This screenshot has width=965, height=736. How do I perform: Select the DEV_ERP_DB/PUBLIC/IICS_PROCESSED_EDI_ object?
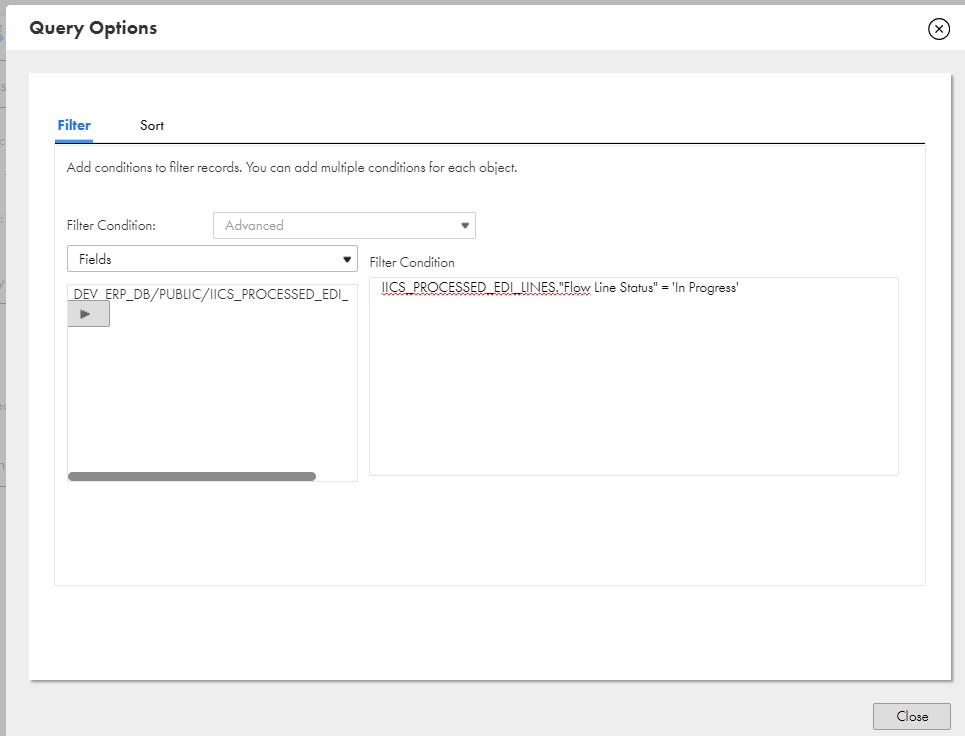coord(211,294)
